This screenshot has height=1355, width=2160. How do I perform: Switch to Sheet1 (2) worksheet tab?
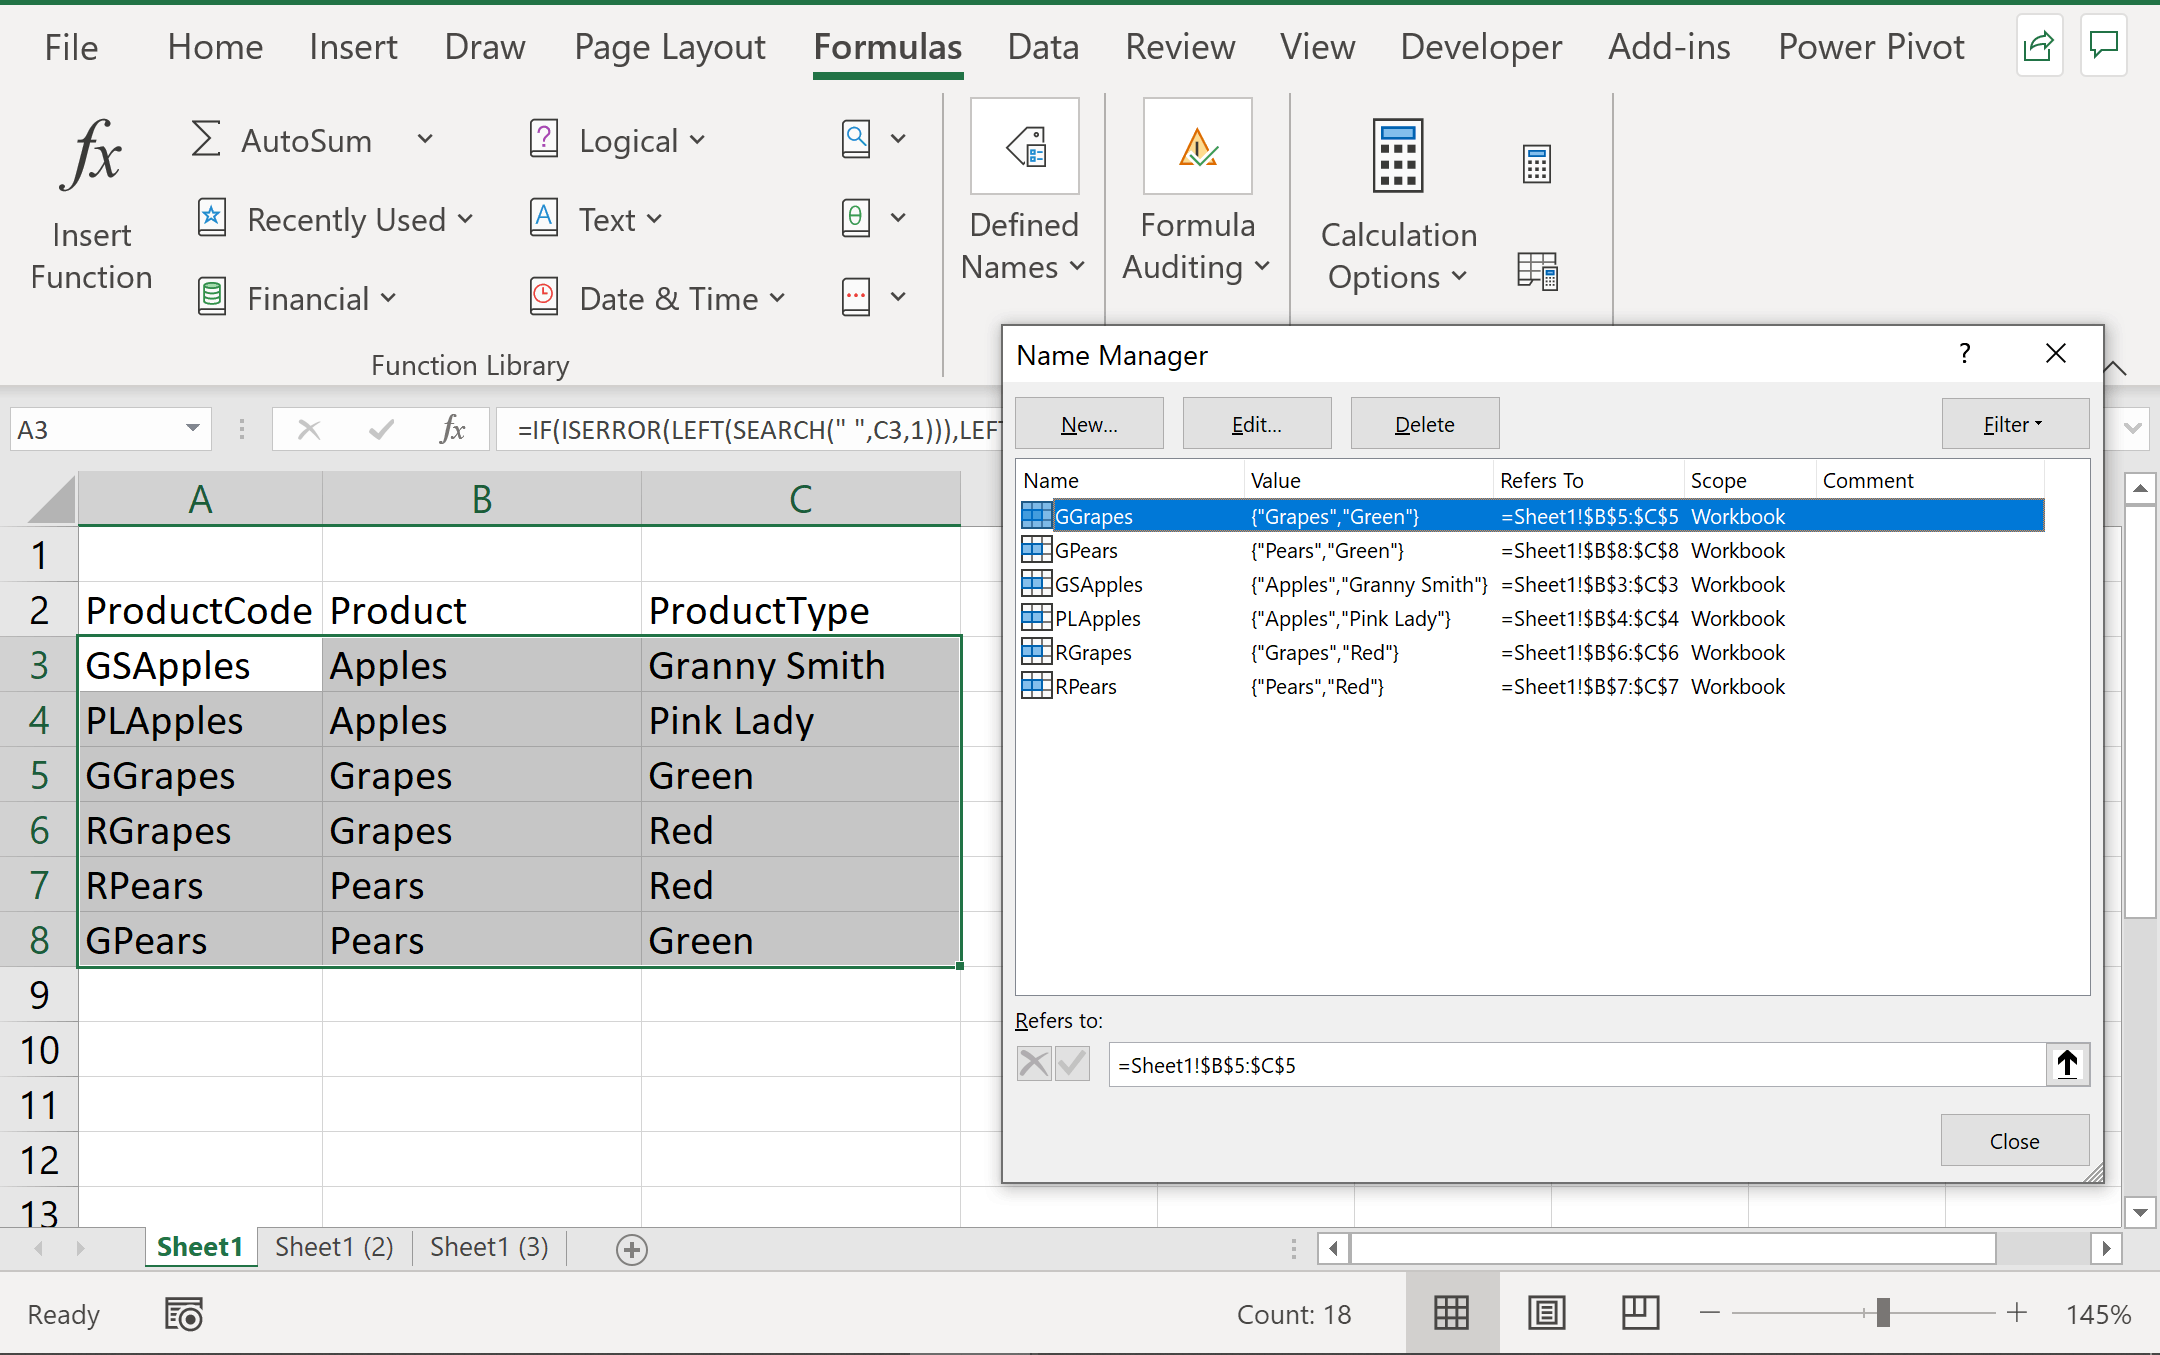(x=334, y=1247)
